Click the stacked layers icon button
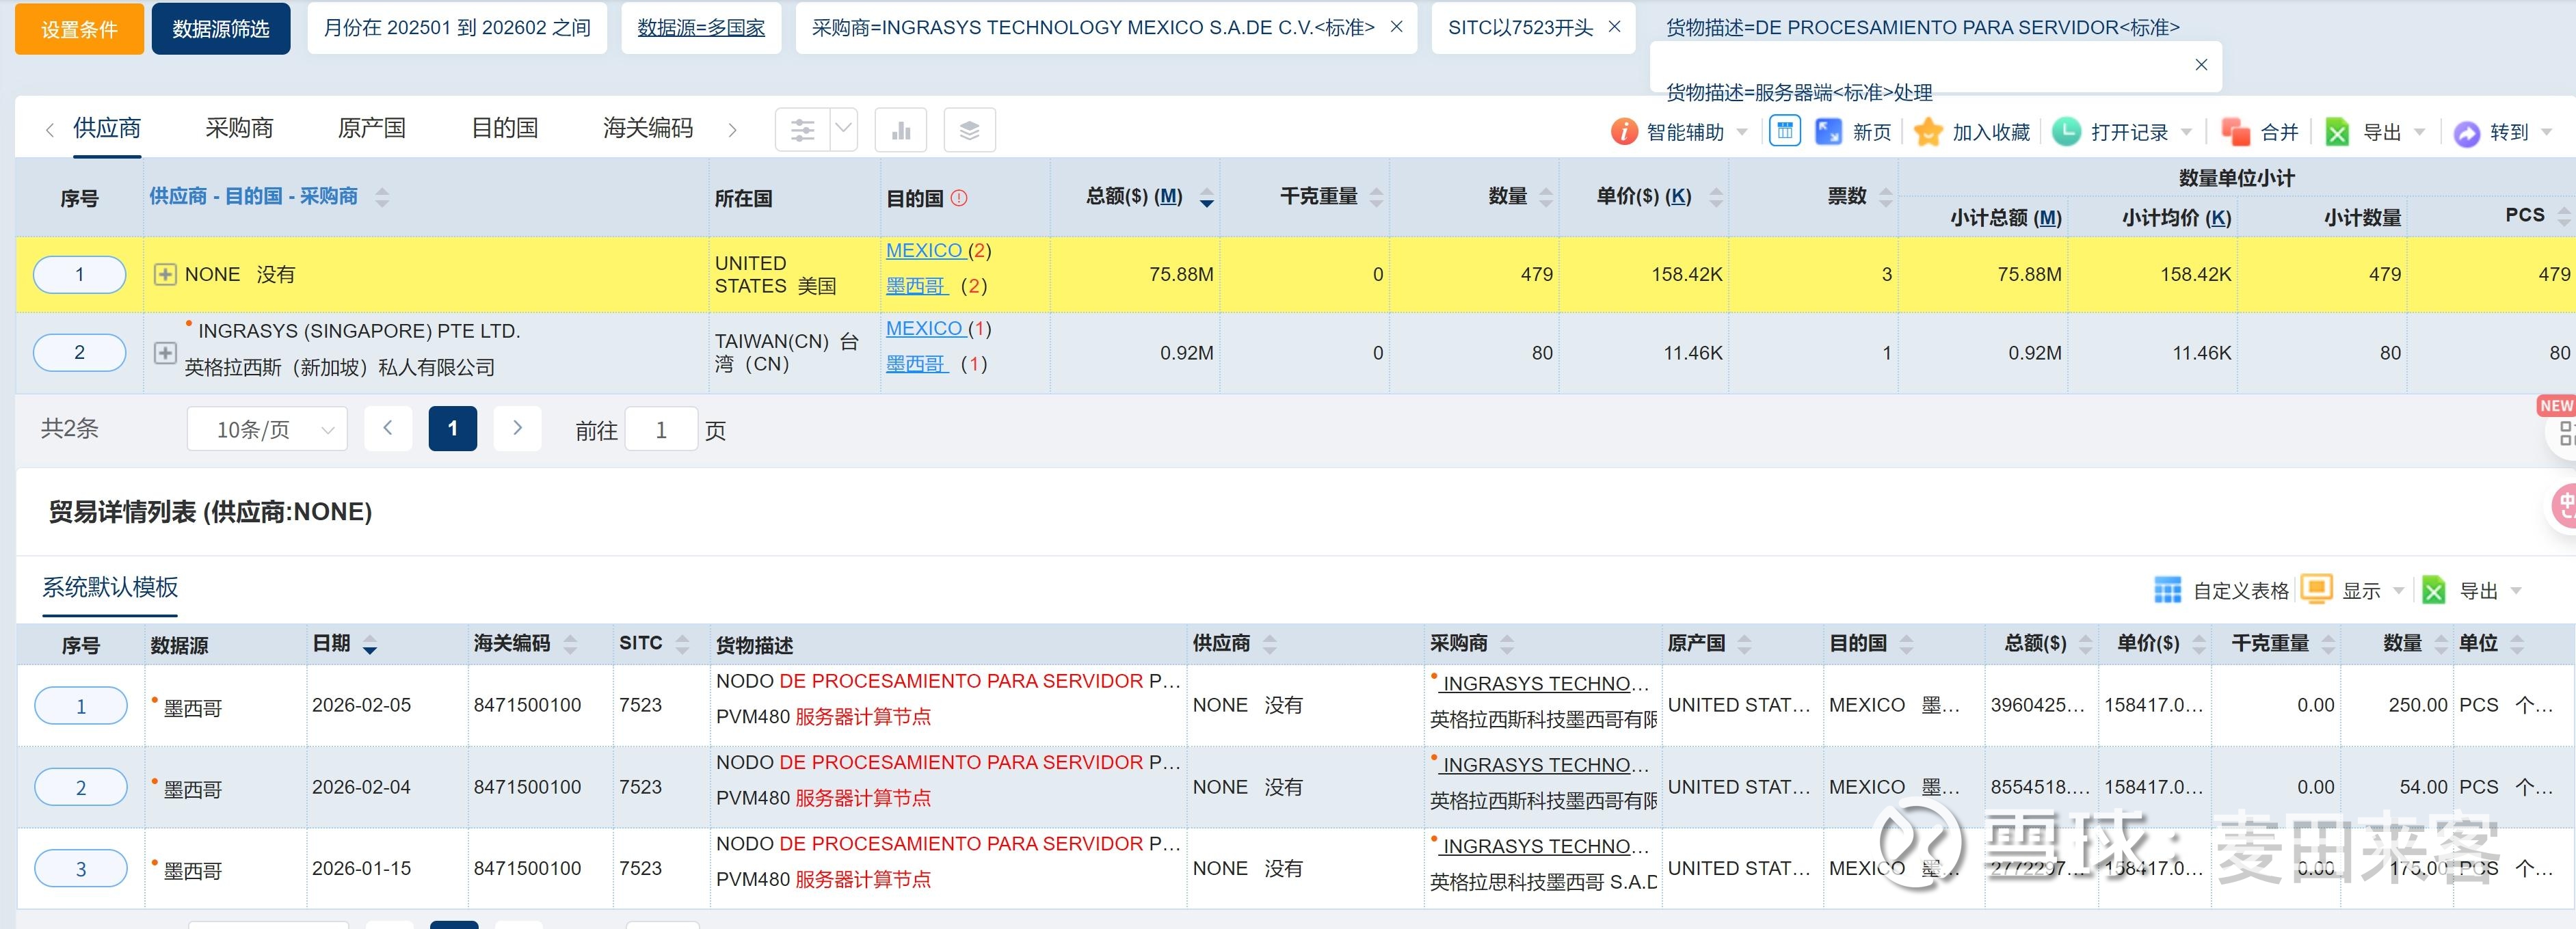This screenshot has height=929, width=2576. (x=968, y=130)
